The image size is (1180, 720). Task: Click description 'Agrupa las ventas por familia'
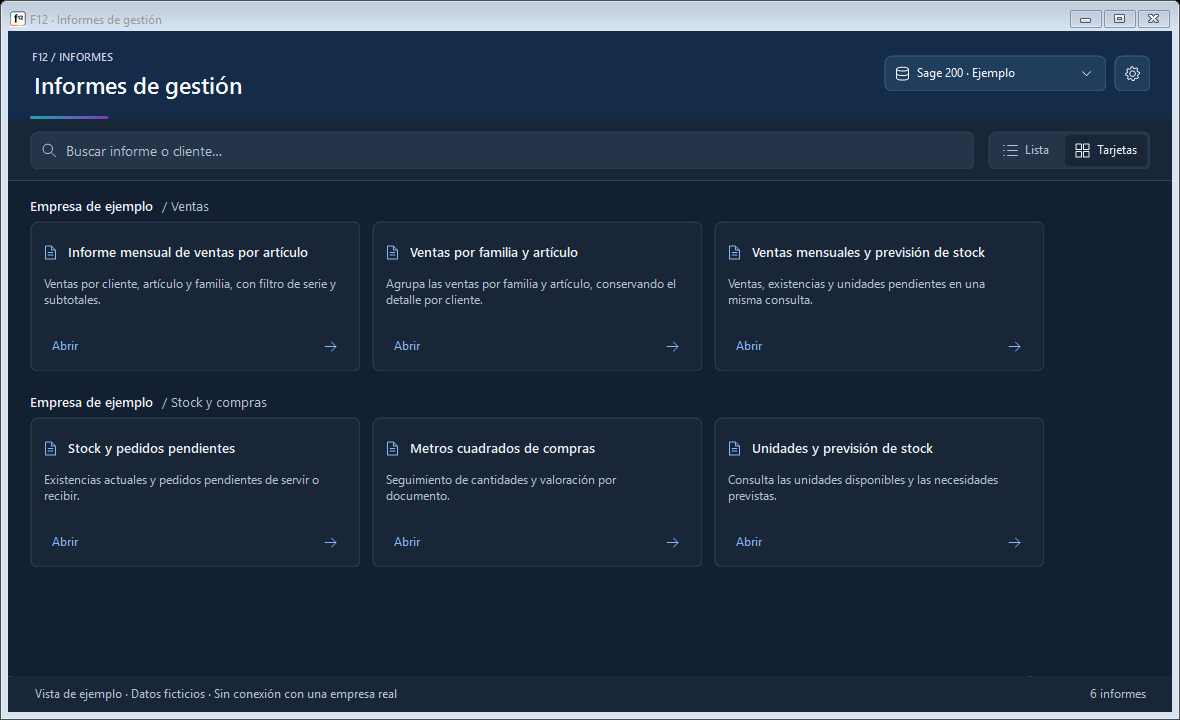coord(531,292)
